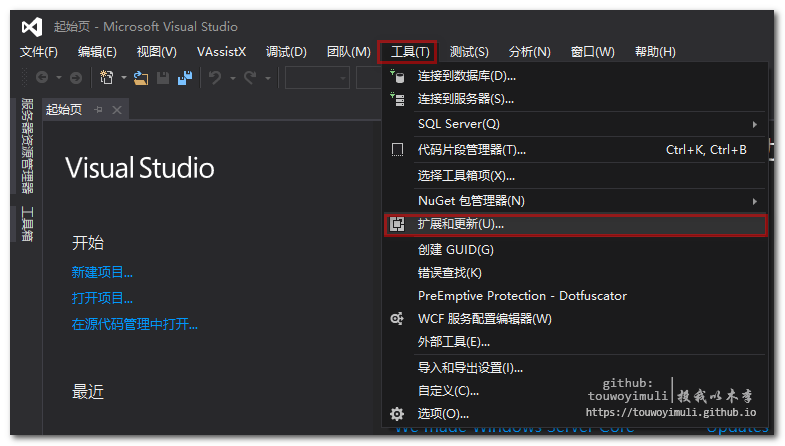Select NuGet 包管理器(N) menu entry
The width and height of the screenshot is (785, 446).
(575, 201)
